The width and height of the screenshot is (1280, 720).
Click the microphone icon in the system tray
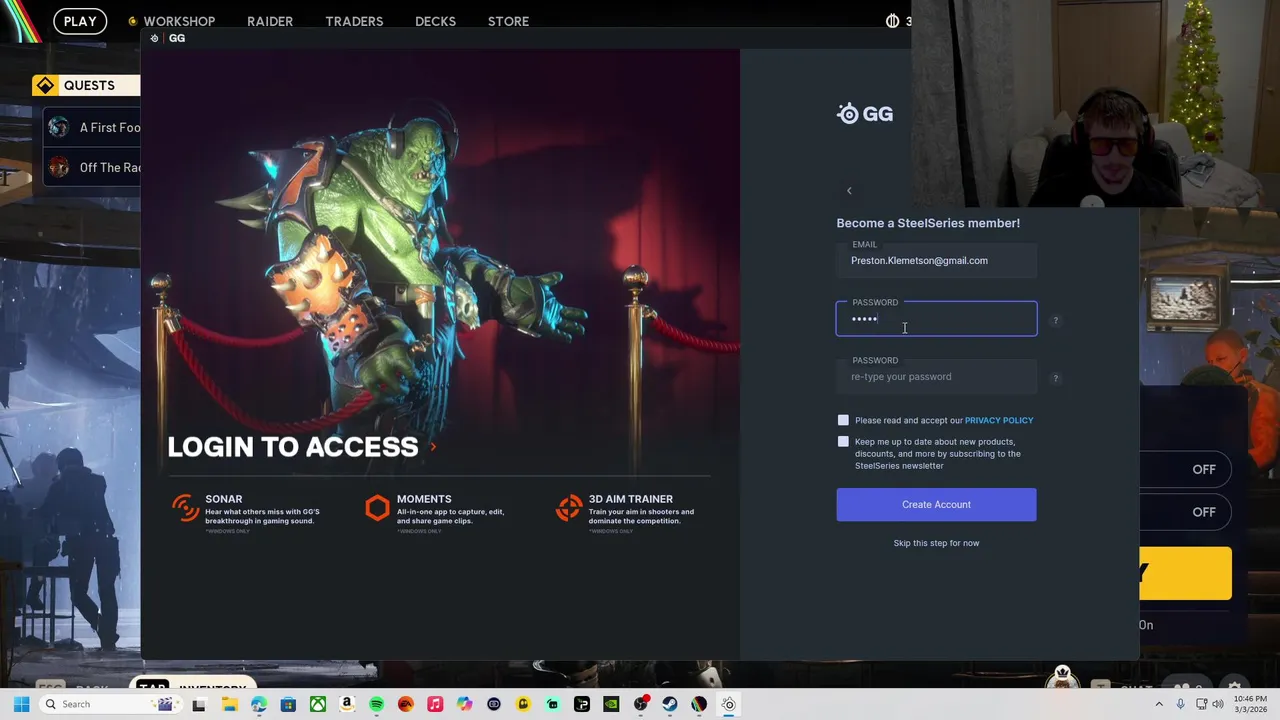(x=1180, y=704)
